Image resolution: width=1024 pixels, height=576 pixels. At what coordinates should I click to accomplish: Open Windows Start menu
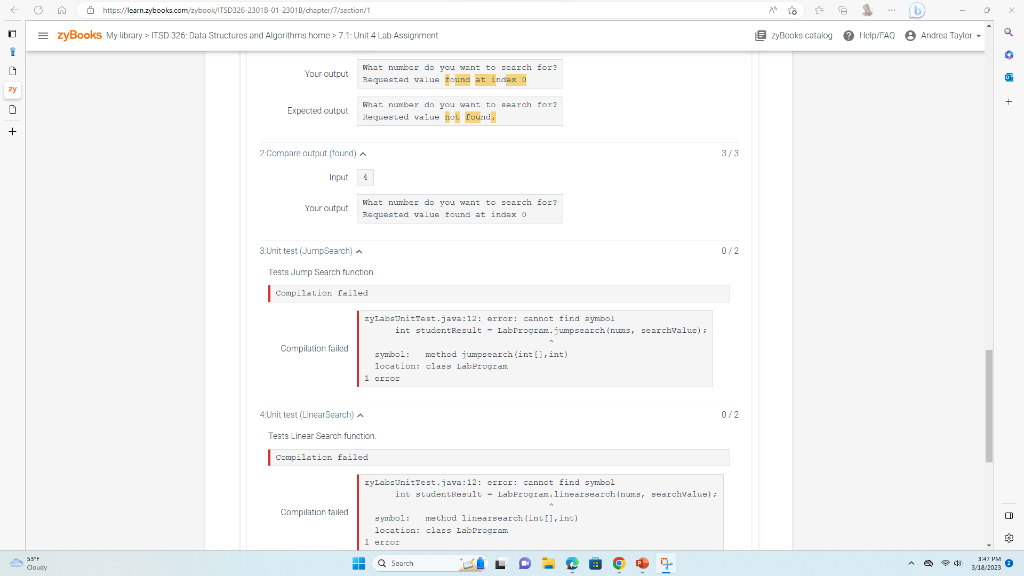357,565
